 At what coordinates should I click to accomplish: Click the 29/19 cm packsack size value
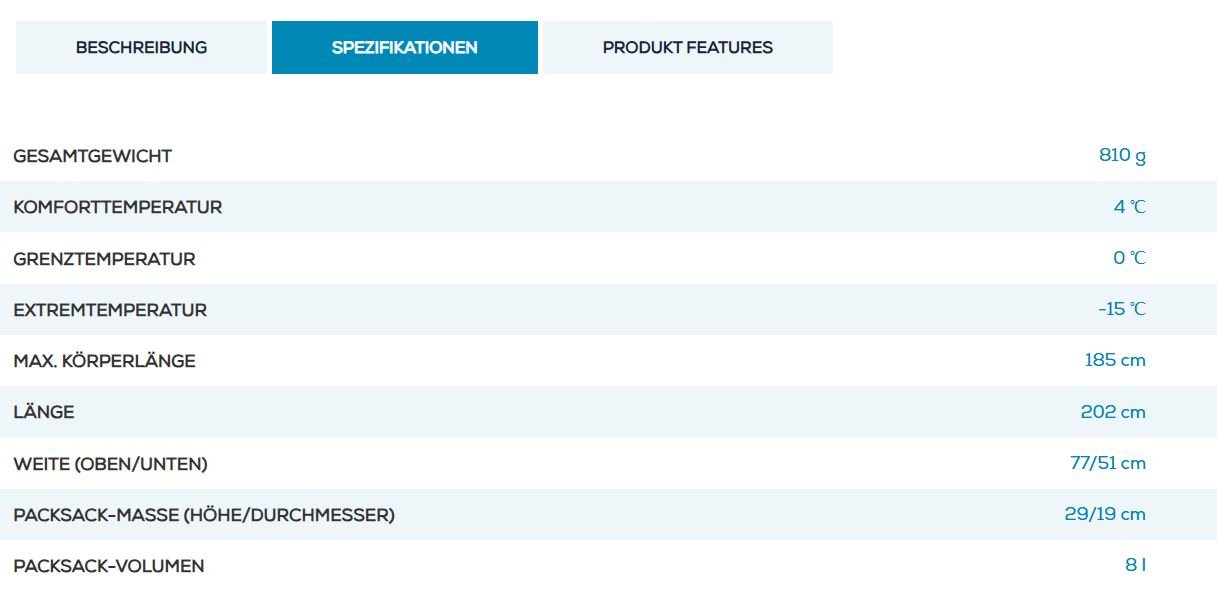tap(1105, 514)
